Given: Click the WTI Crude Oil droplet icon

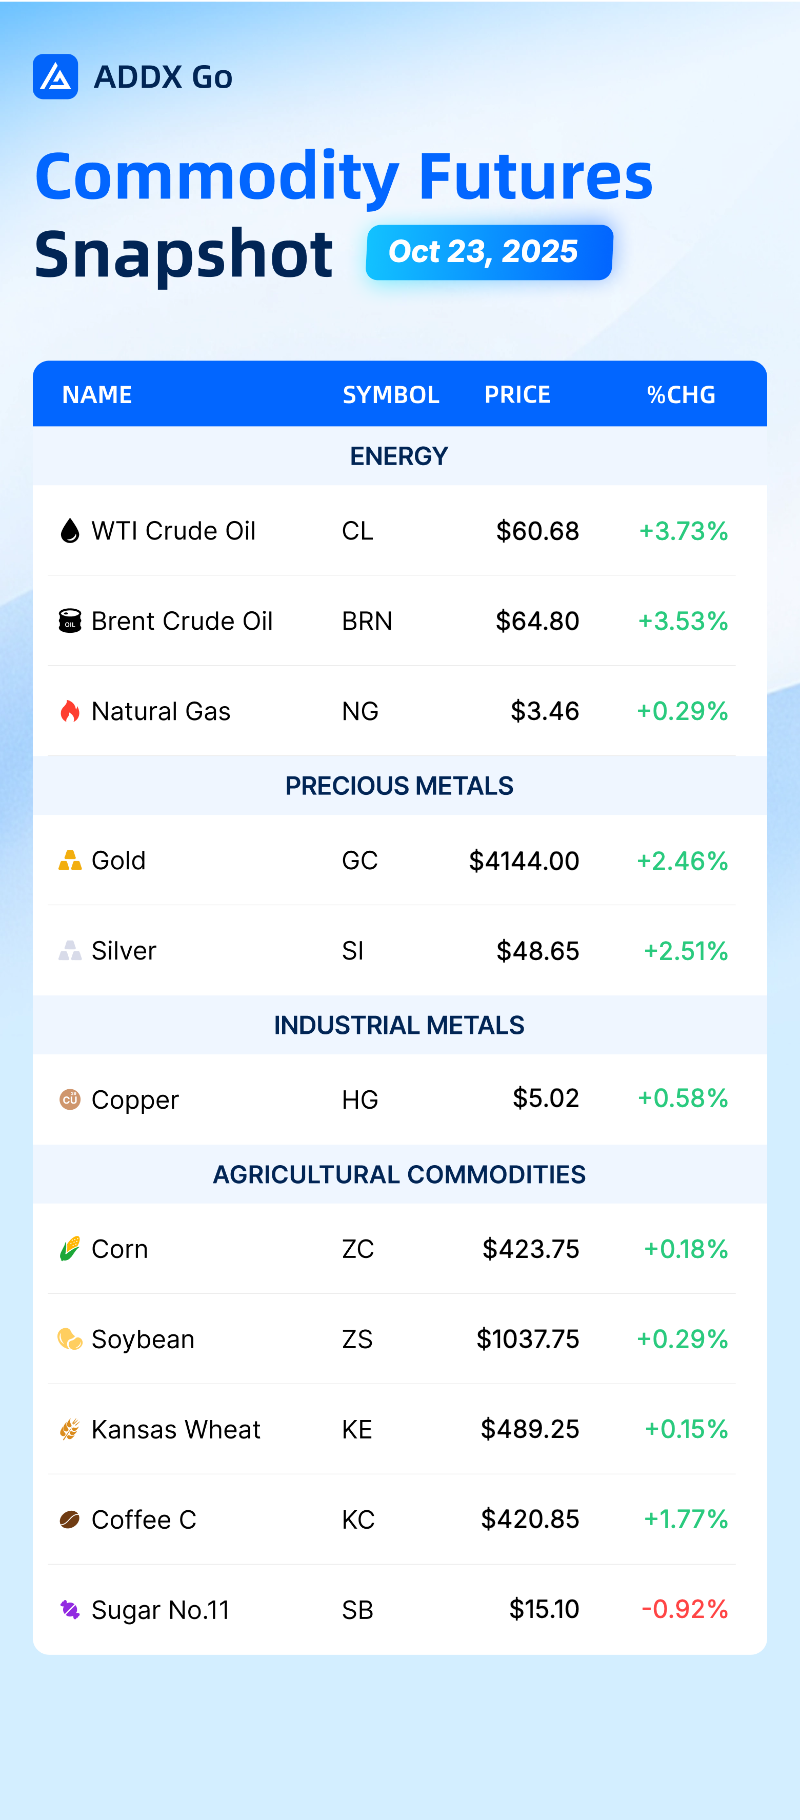Looking at the screenshot, I should pyautogui.click(x=70, y=531).
